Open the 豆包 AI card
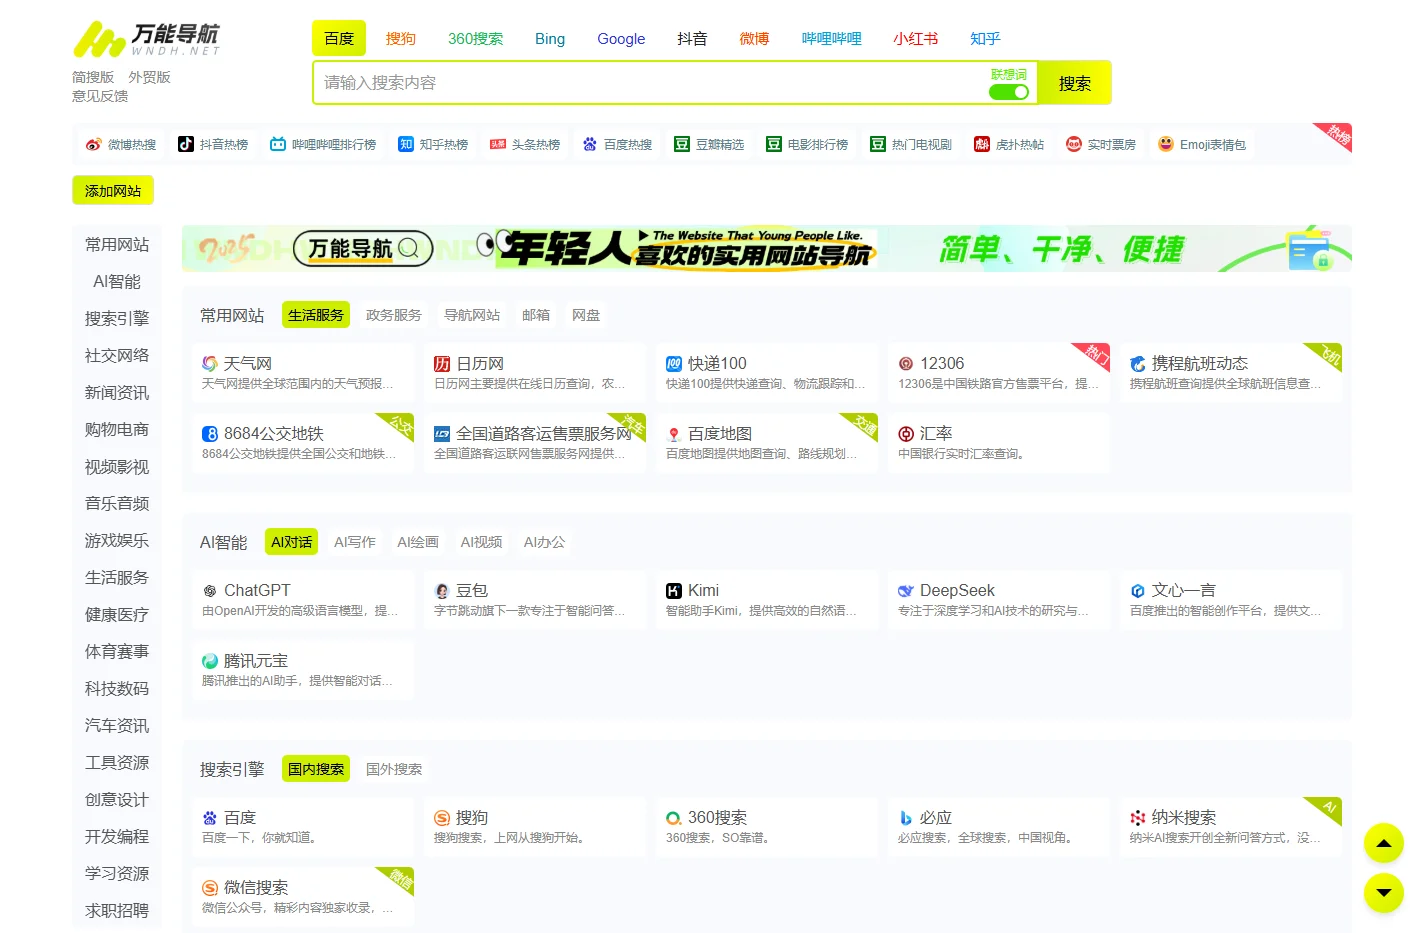This screenshot has width=1424, height=933. pos(535,600)
